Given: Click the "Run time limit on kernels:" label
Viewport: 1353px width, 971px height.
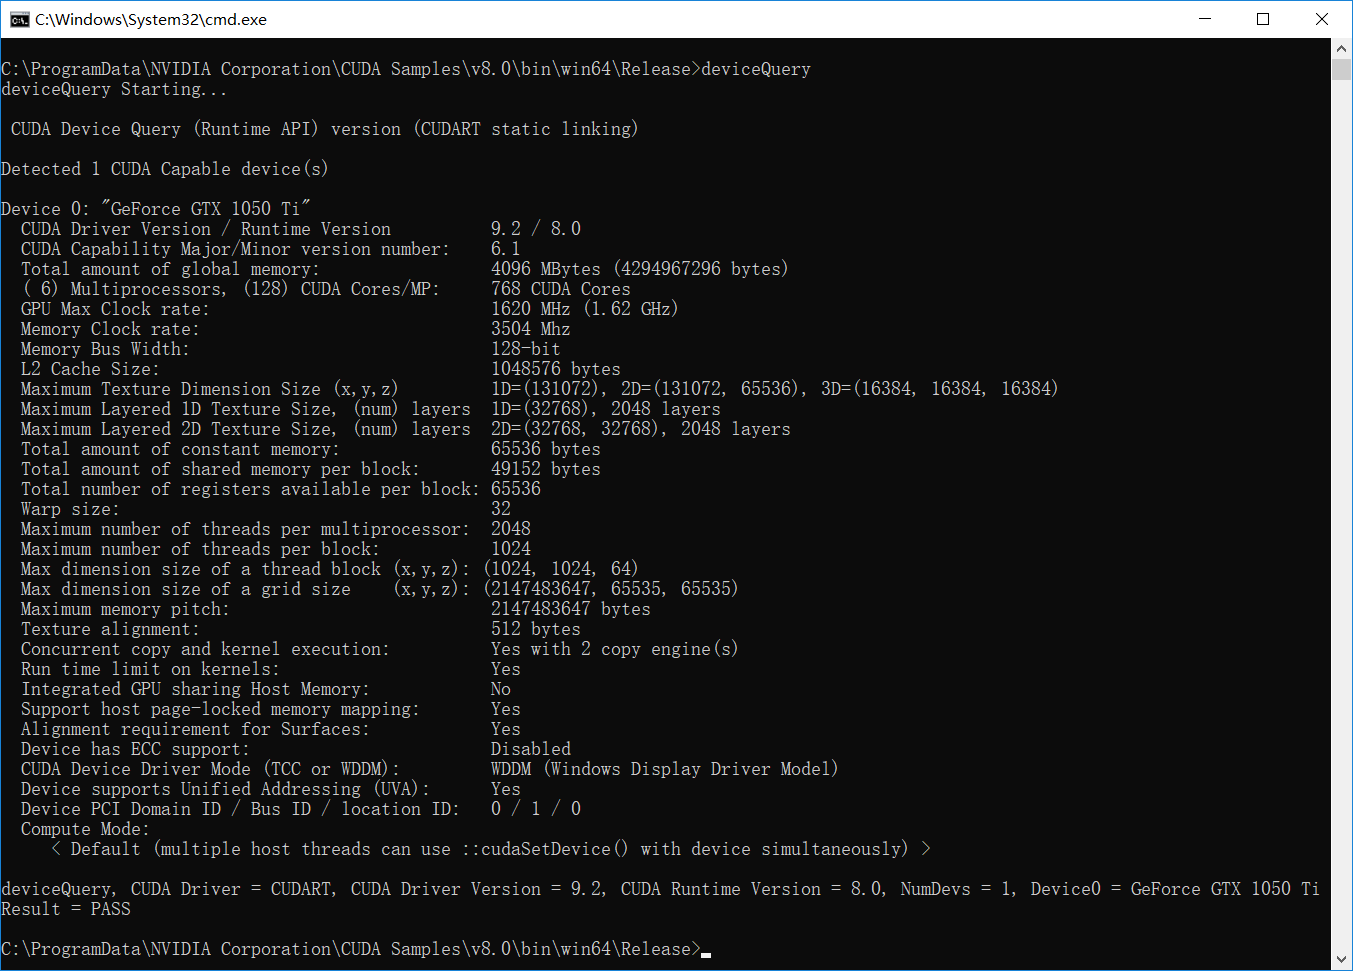Looking at the screenshot, I should [150, 669].
